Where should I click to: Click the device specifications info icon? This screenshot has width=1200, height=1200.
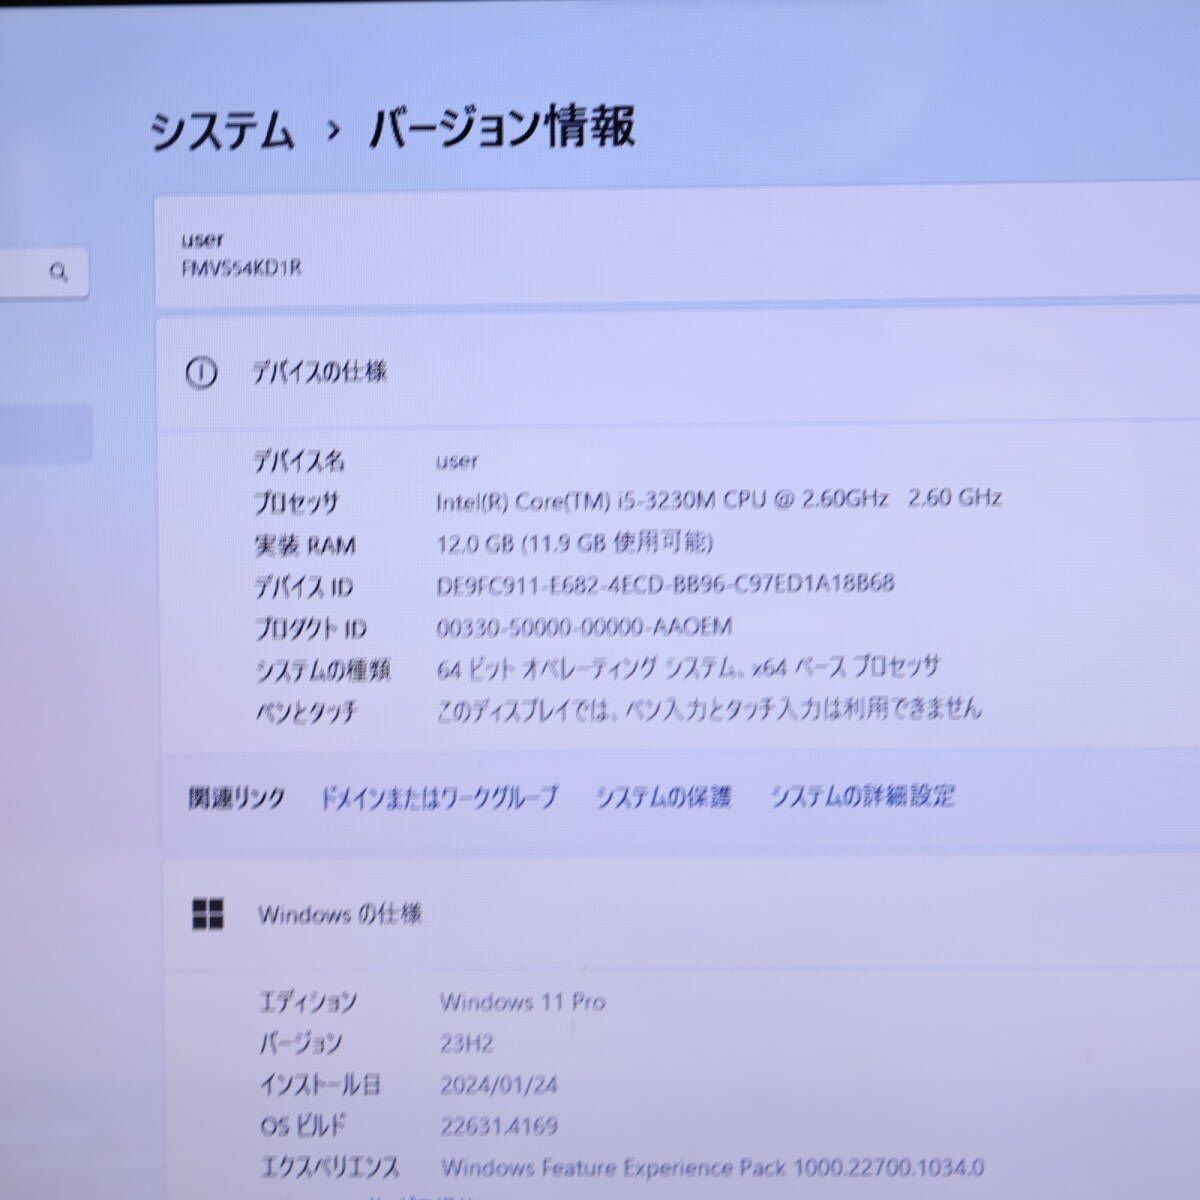(x=201, y=374)
